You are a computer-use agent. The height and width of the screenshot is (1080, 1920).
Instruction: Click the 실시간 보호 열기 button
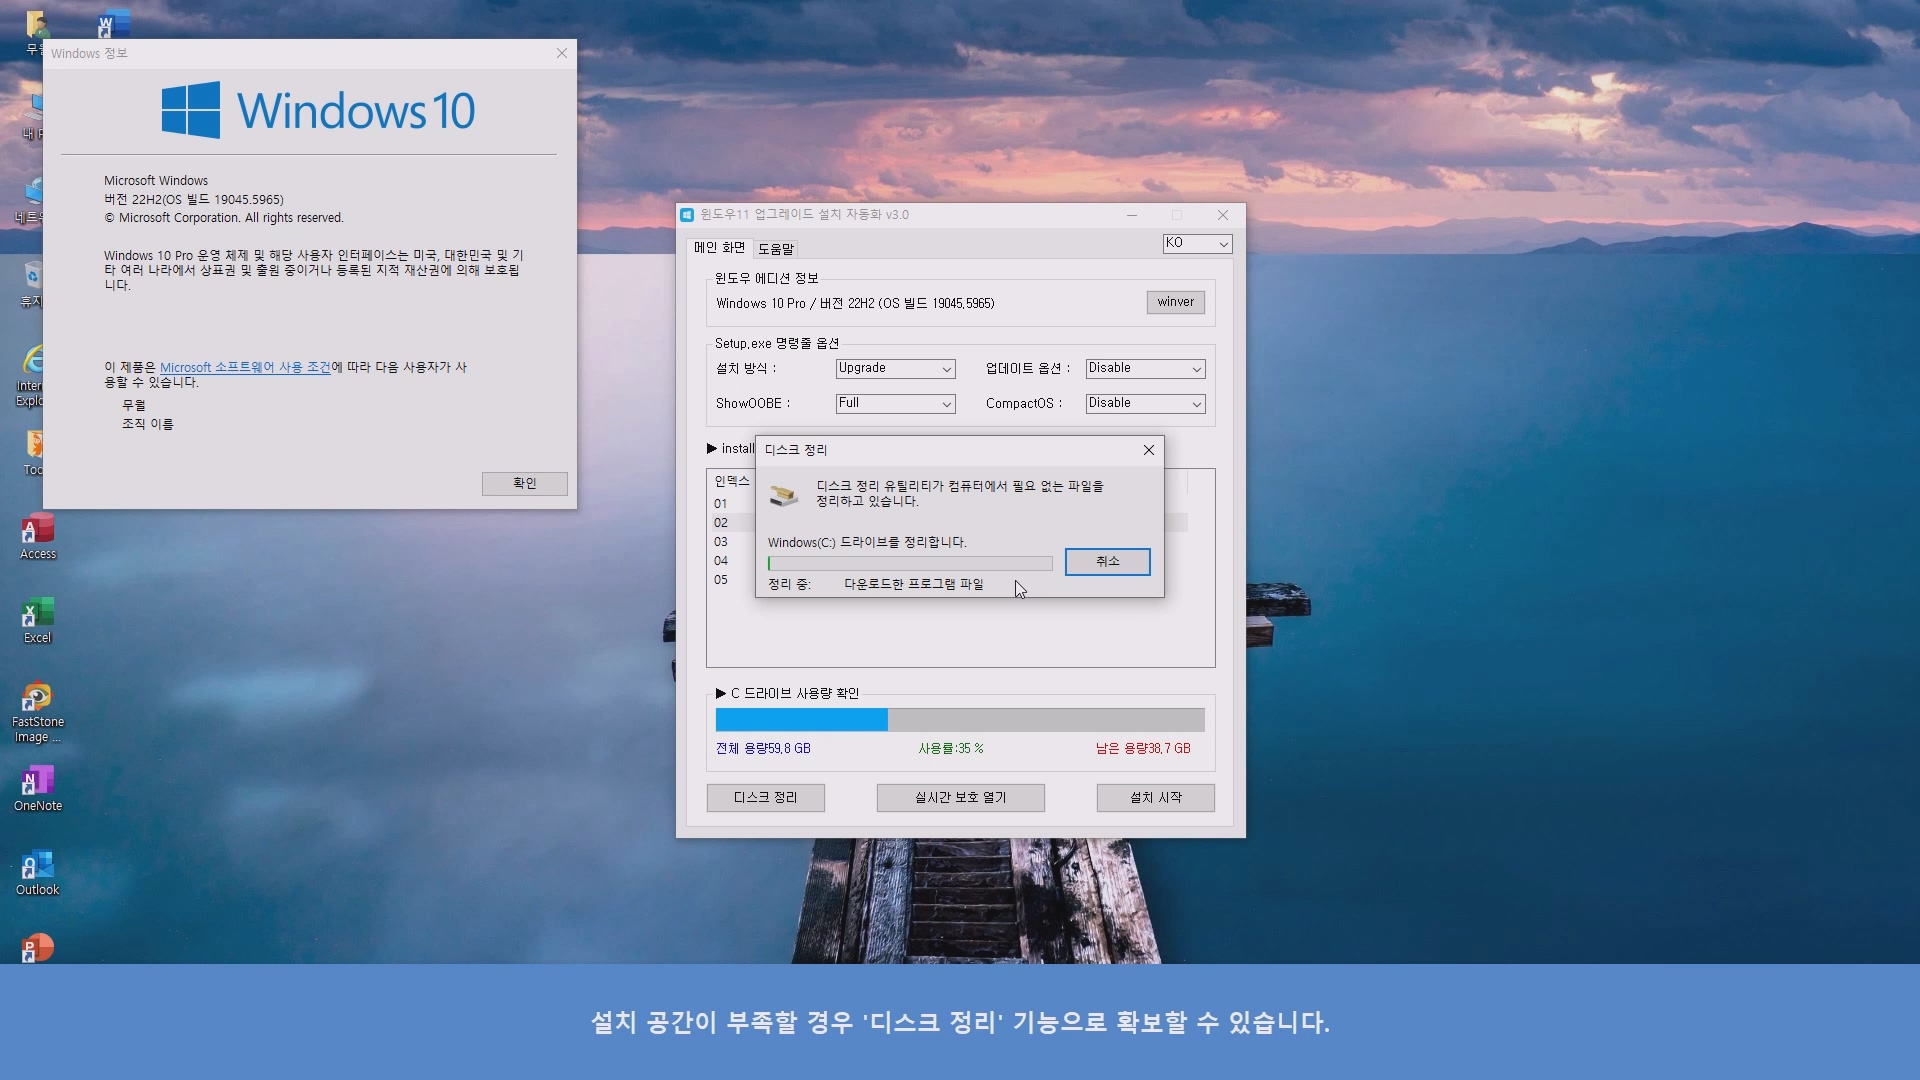pos(960,798)
